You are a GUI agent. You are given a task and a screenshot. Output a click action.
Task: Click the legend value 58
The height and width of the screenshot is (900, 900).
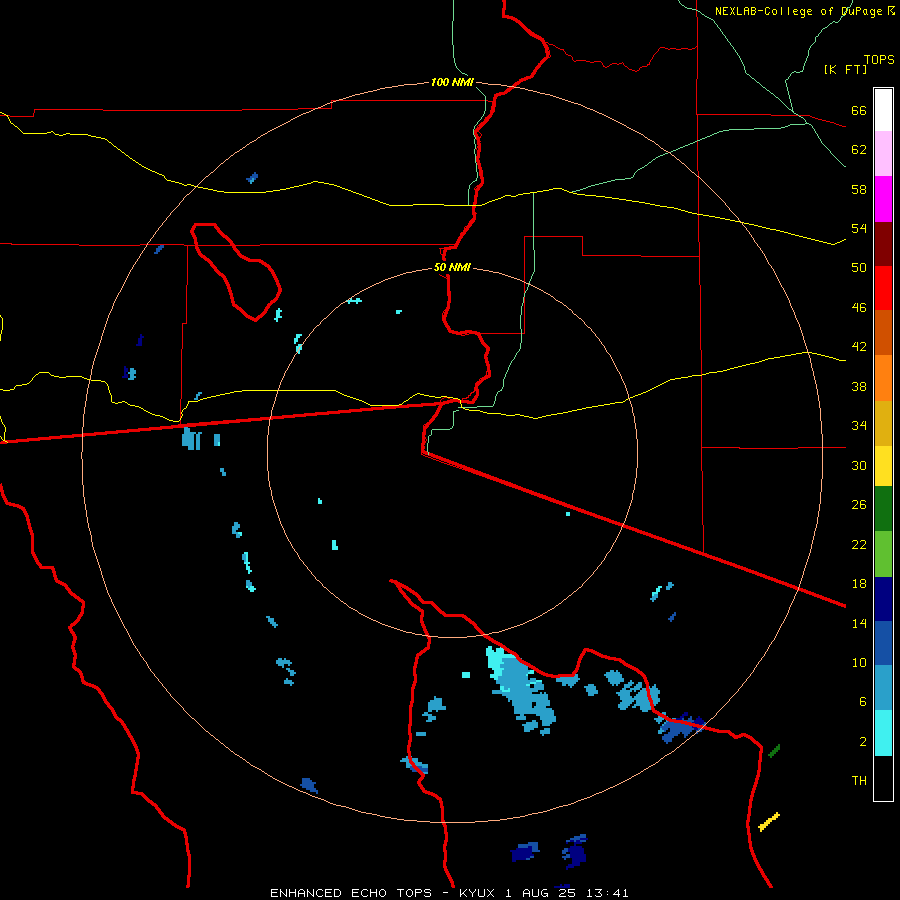[x=859, y=189]
